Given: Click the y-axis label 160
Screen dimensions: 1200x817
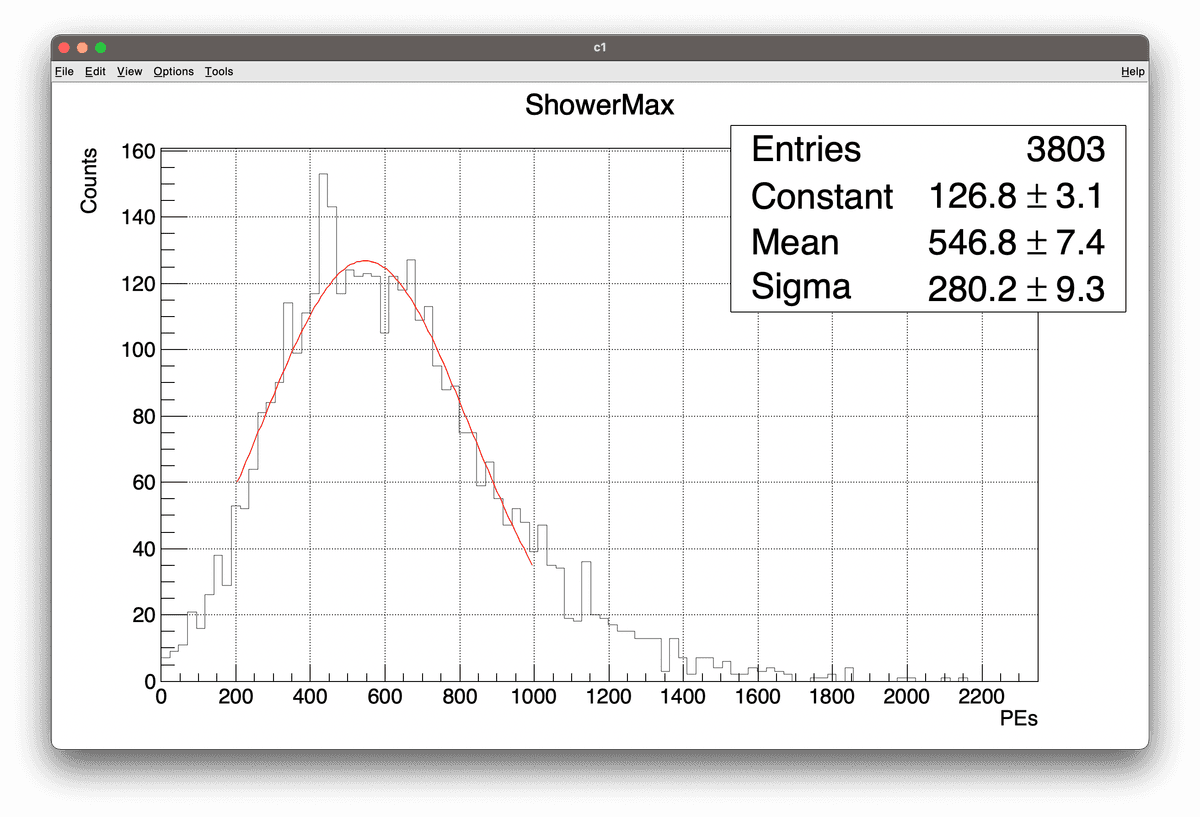Looking at the screenshot, I should coord(139,152).
